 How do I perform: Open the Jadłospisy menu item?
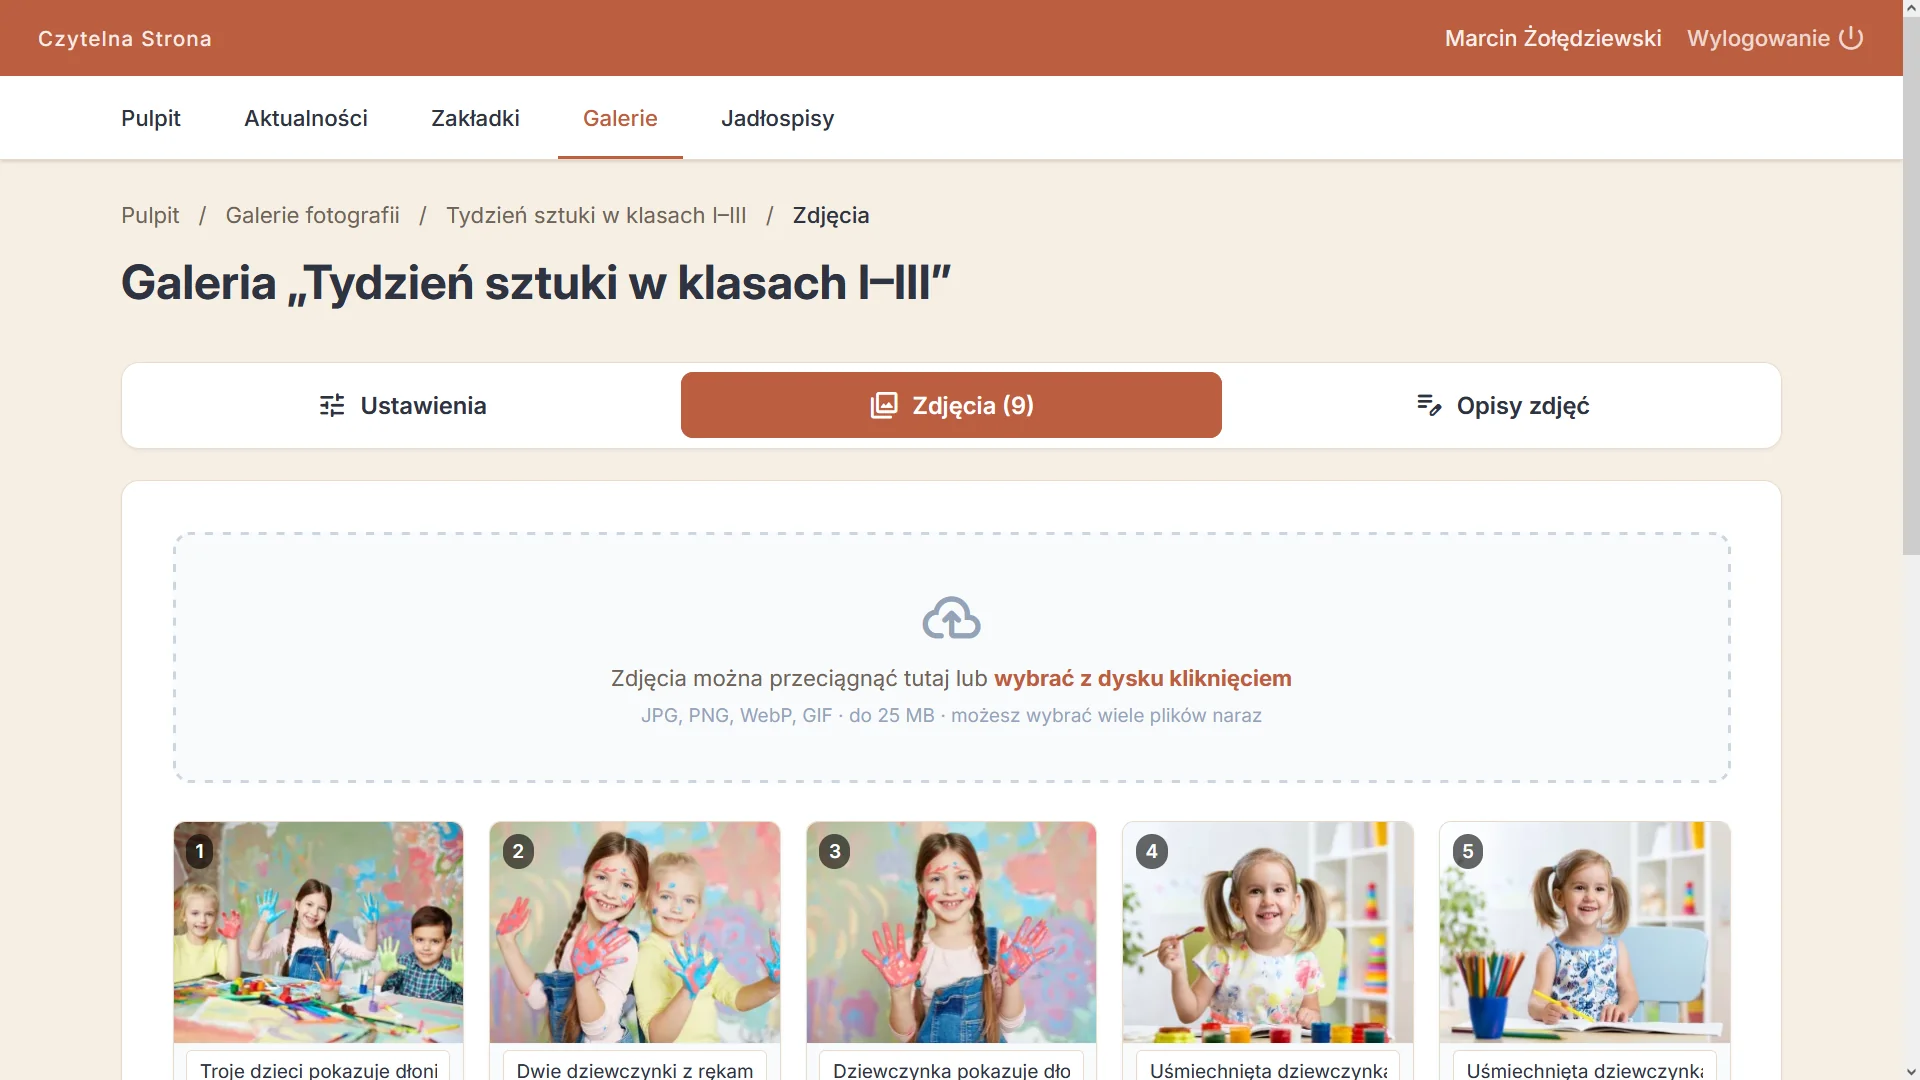777,118
